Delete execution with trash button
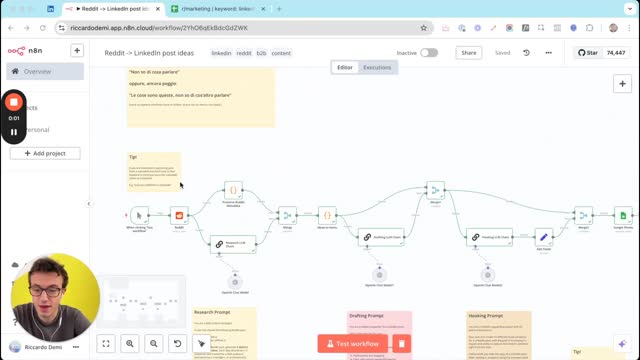This screenshot has height=360, width=640. pos(402,344)
